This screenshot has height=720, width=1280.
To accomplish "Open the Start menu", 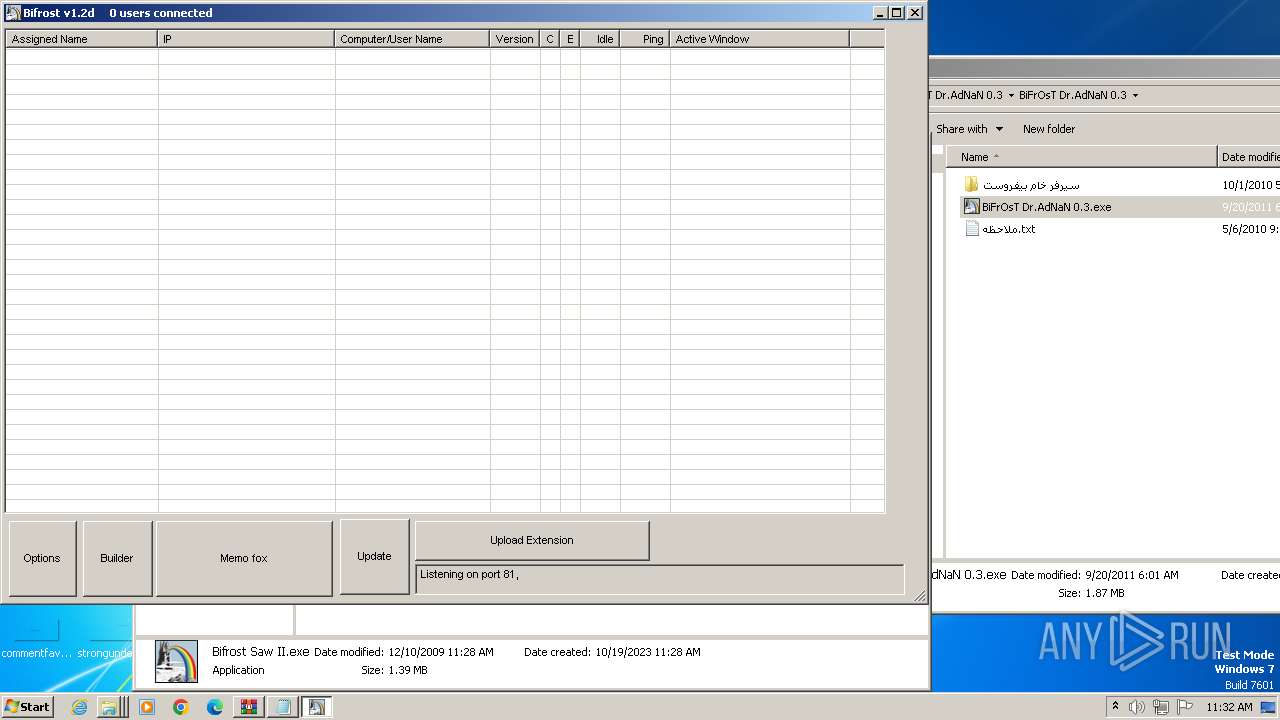I will pyautogui.click(x=28, y=706).
